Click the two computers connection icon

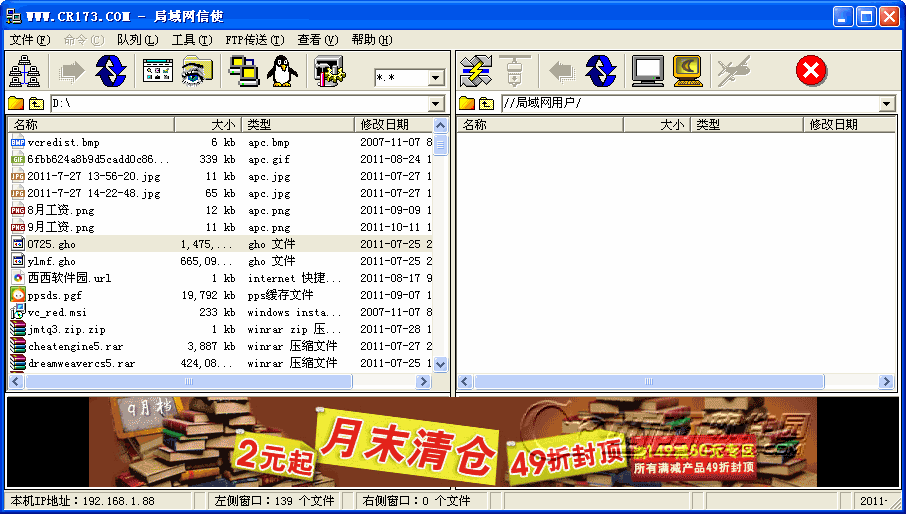pyautogui.click(x=244, y=71)
